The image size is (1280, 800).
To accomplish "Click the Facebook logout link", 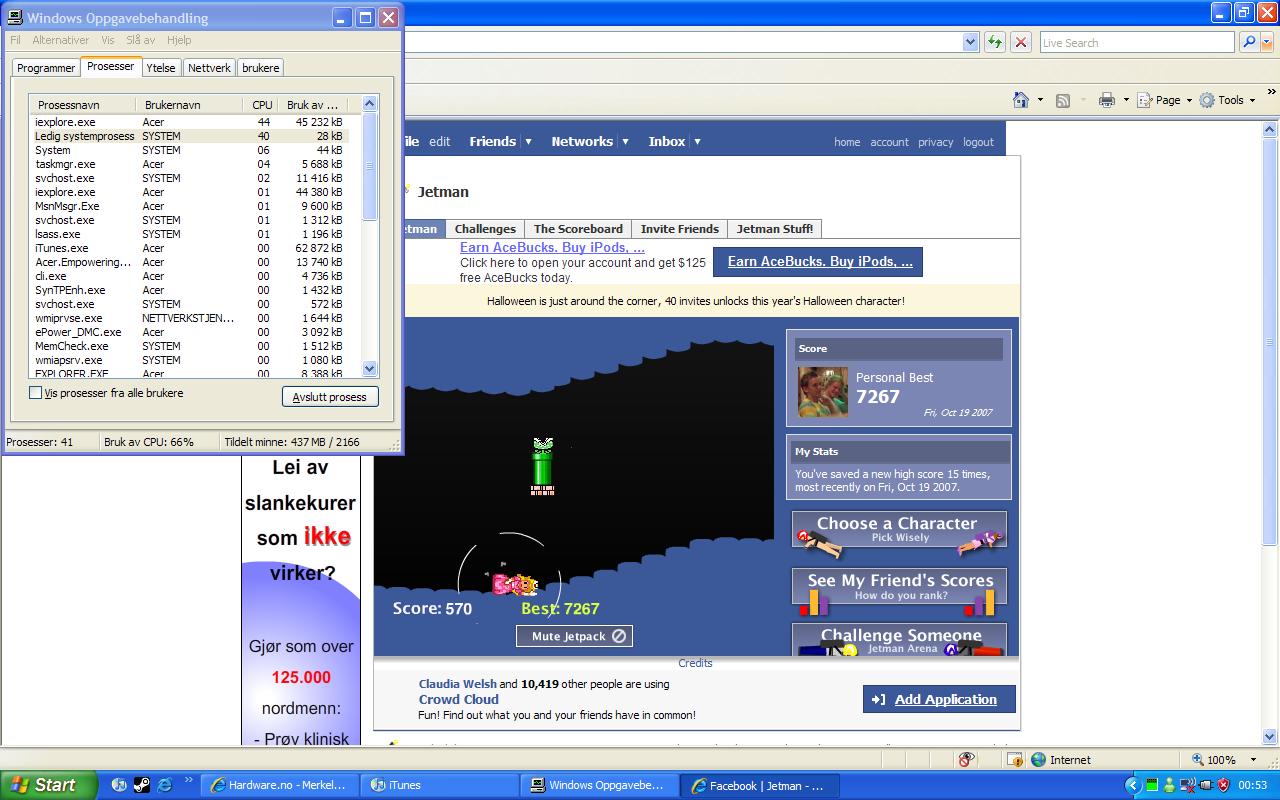I will coord(978,142).
